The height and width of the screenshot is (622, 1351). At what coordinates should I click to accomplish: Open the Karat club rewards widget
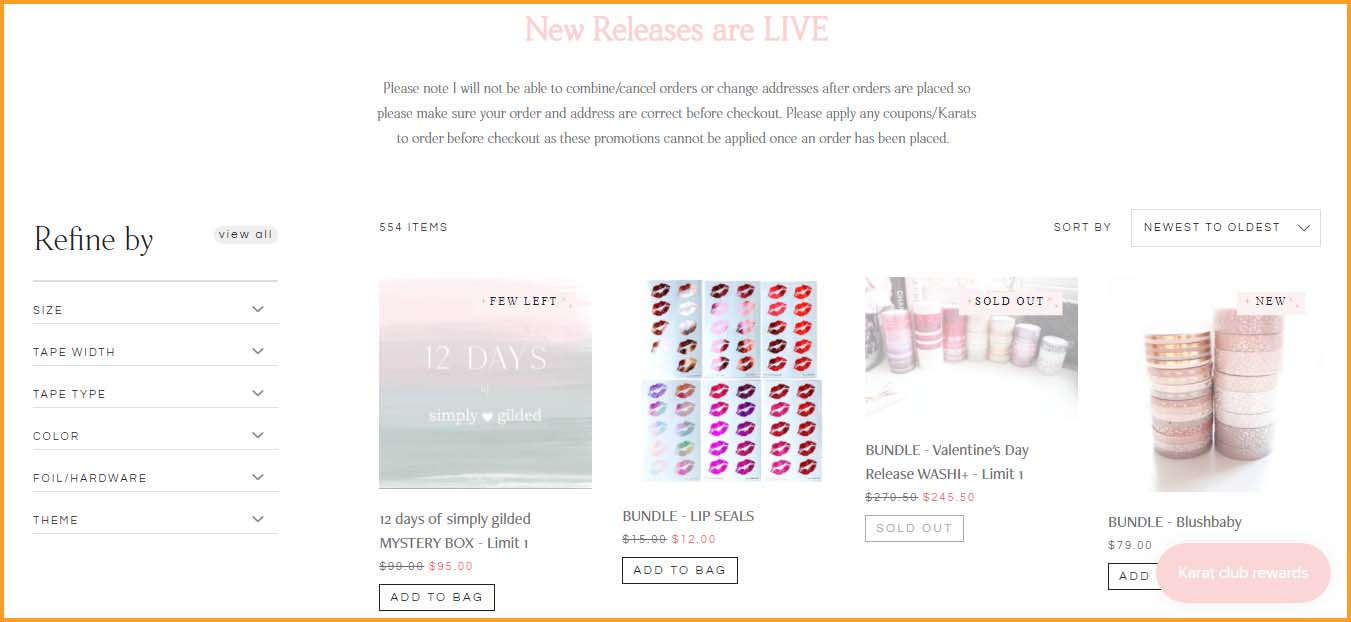1243,573
